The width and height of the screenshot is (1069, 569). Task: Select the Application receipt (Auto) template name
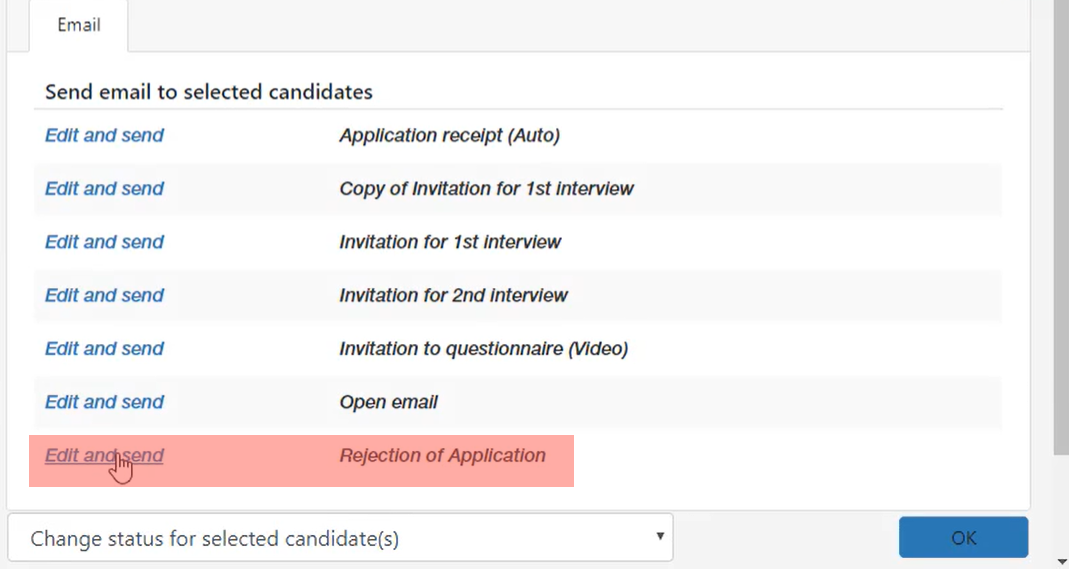click(x=450, y=135)
